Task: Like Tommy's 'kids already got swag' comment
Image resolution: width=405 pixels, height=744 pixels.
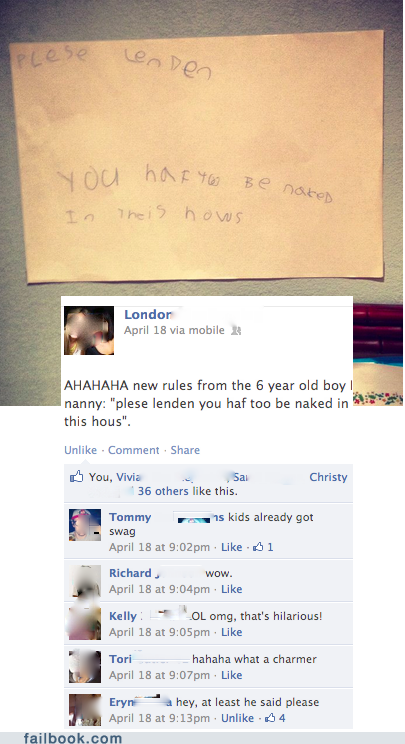Action: click(x=232, y=547)
